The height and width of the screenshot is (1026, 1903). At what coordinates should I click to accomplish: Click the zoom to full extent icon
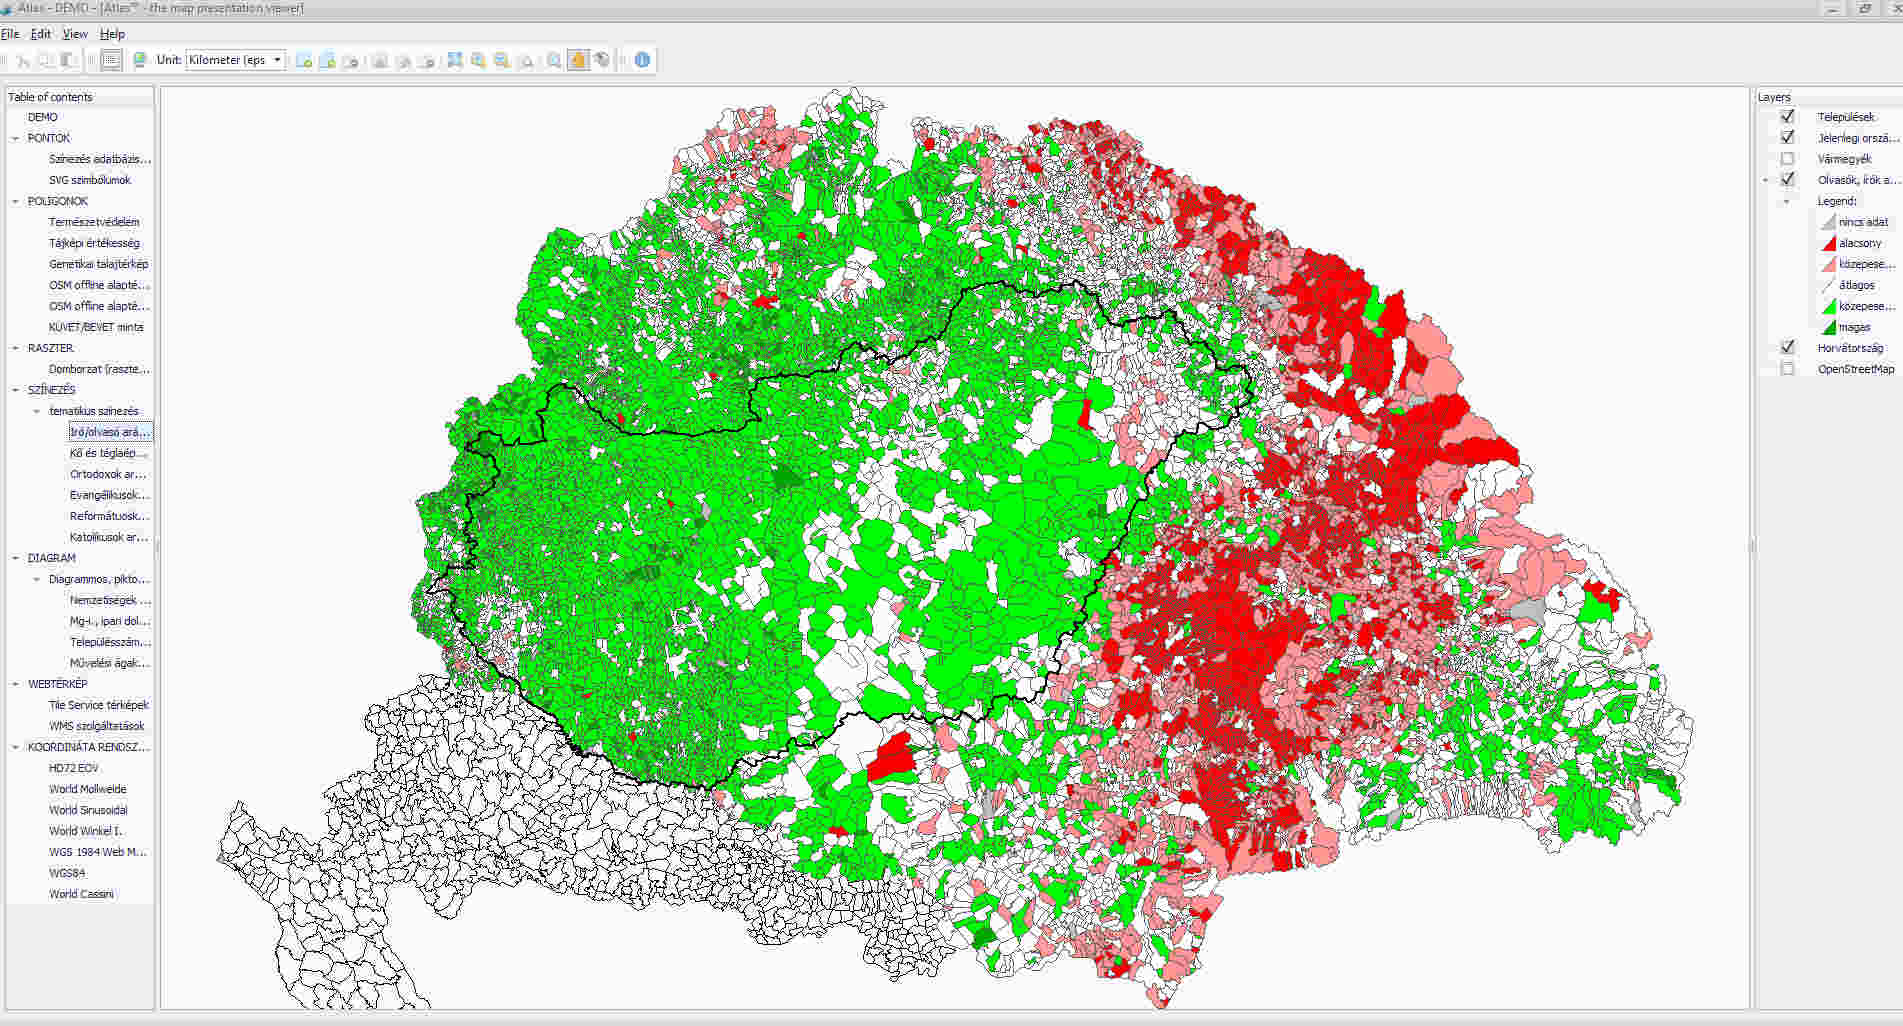(455, 60)
